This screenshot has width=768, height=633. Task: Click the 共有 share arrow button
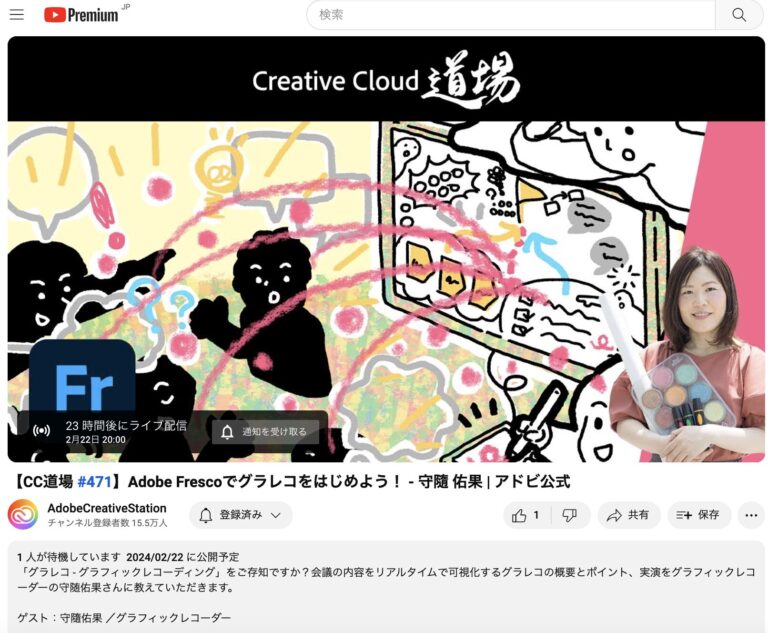[628, 515]
